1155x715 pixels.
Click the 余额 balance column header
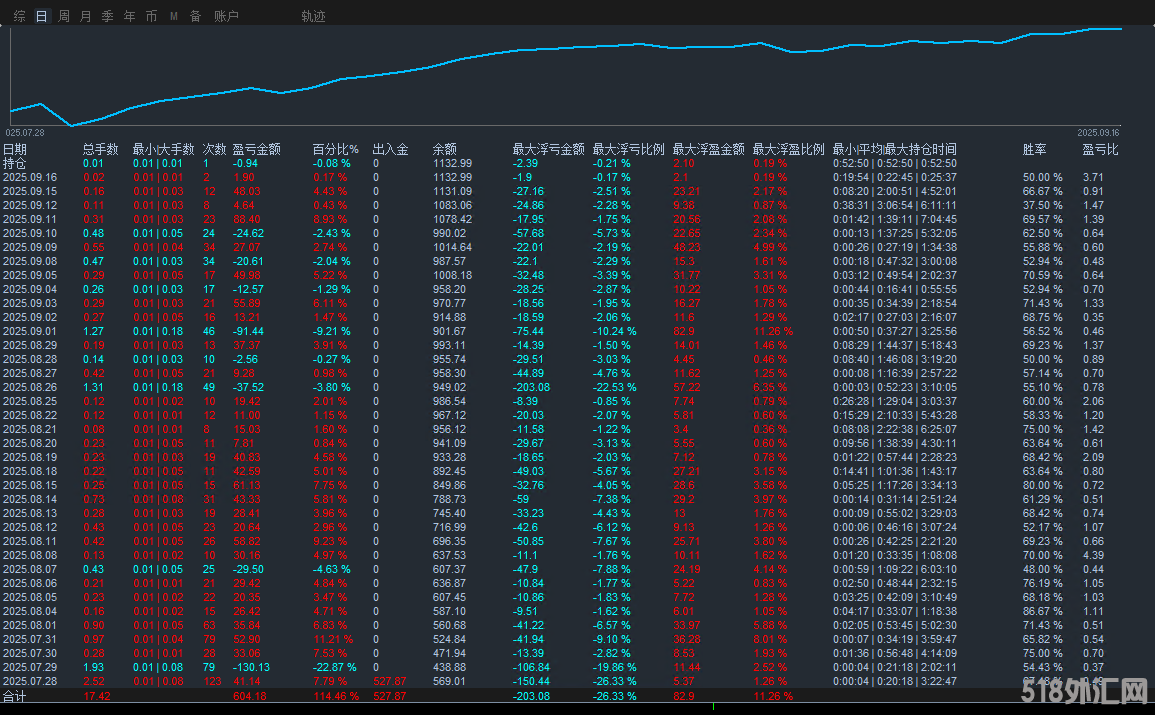(444, 148)
